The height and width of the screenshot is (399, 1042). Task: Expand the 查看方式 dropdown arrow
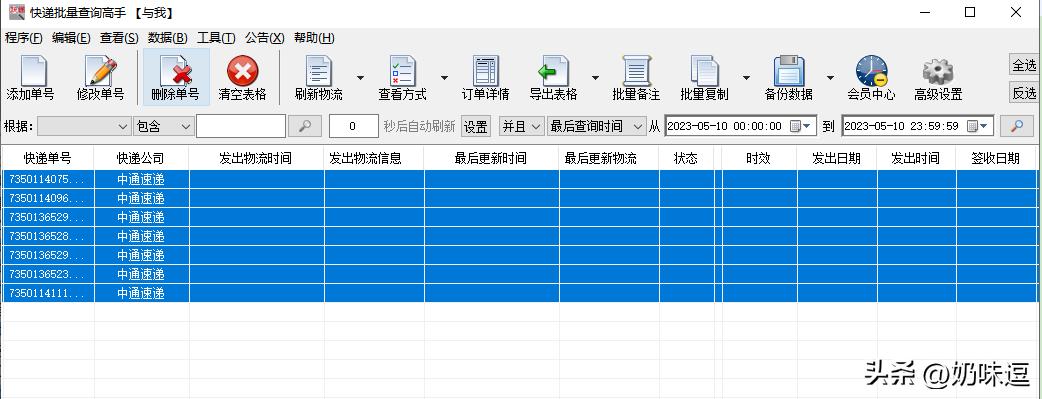pos(445,78)
